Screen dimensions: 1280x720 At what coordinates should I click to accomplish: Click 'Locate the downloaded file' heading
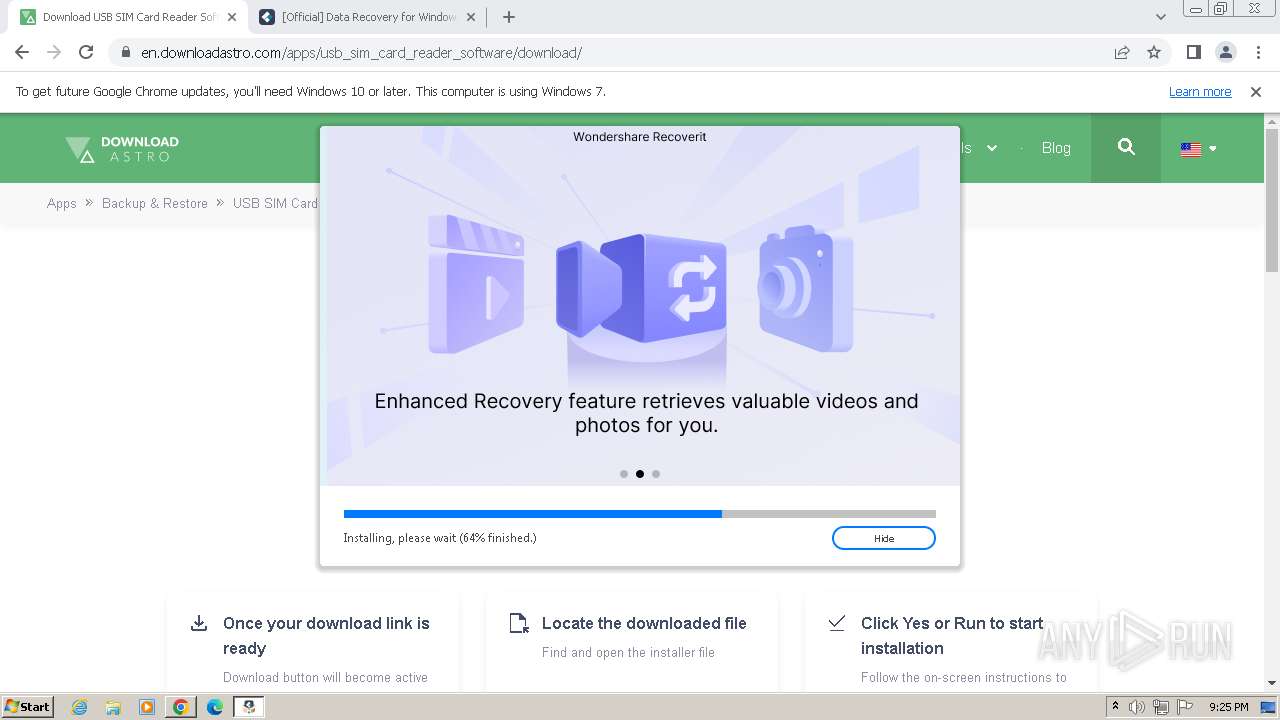(x=644, y=623)
